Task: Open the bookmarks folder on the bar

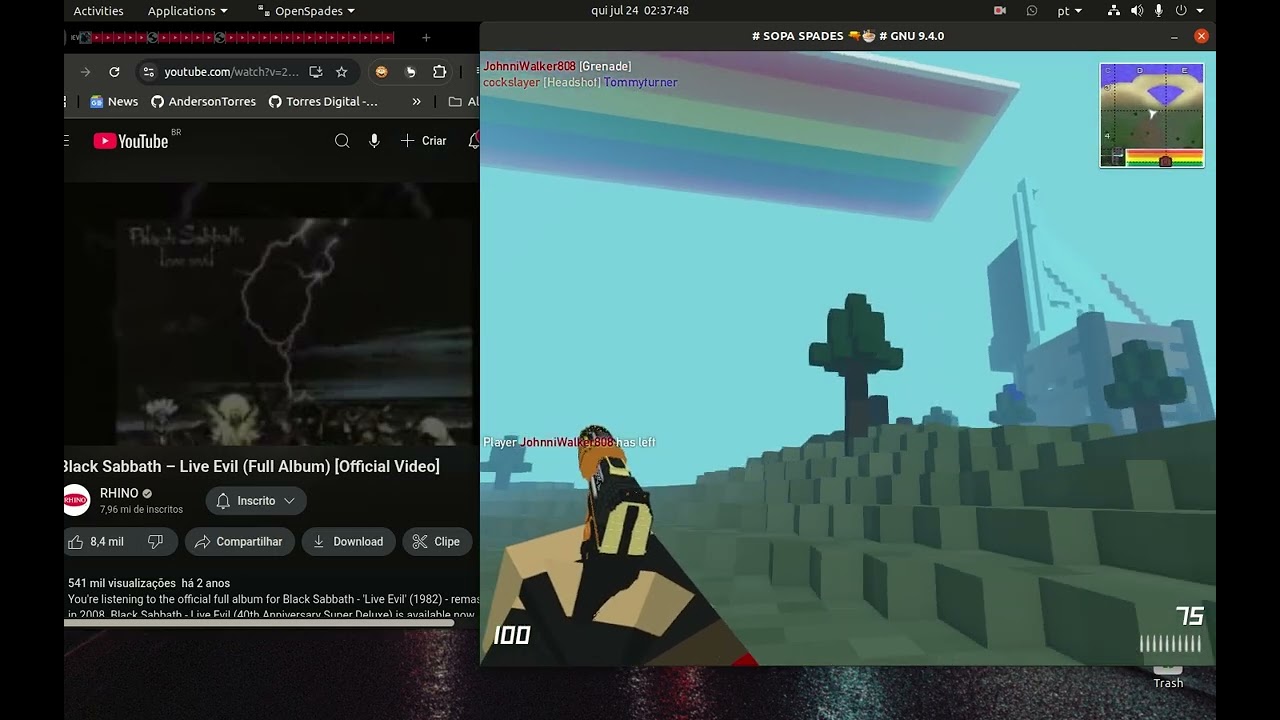Action: pyautogui.click(x=462, y=101)
